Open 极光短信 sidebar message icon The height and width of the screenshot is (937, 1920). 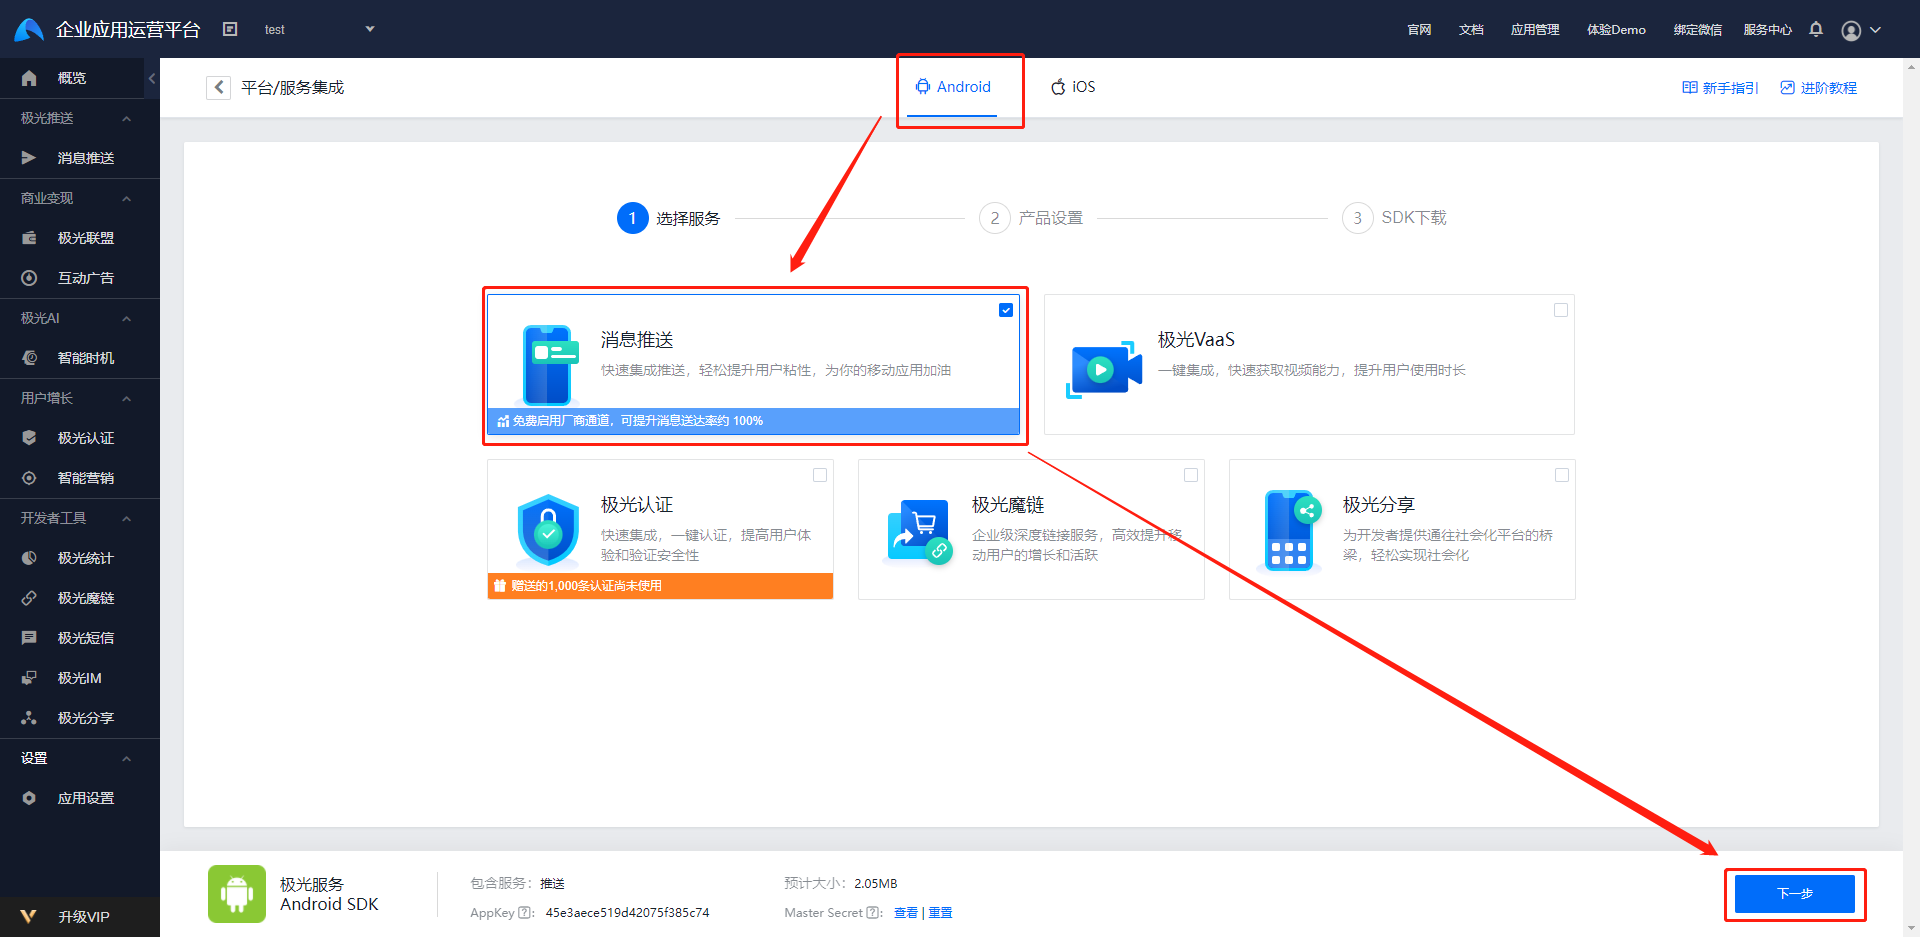(29, 638)
